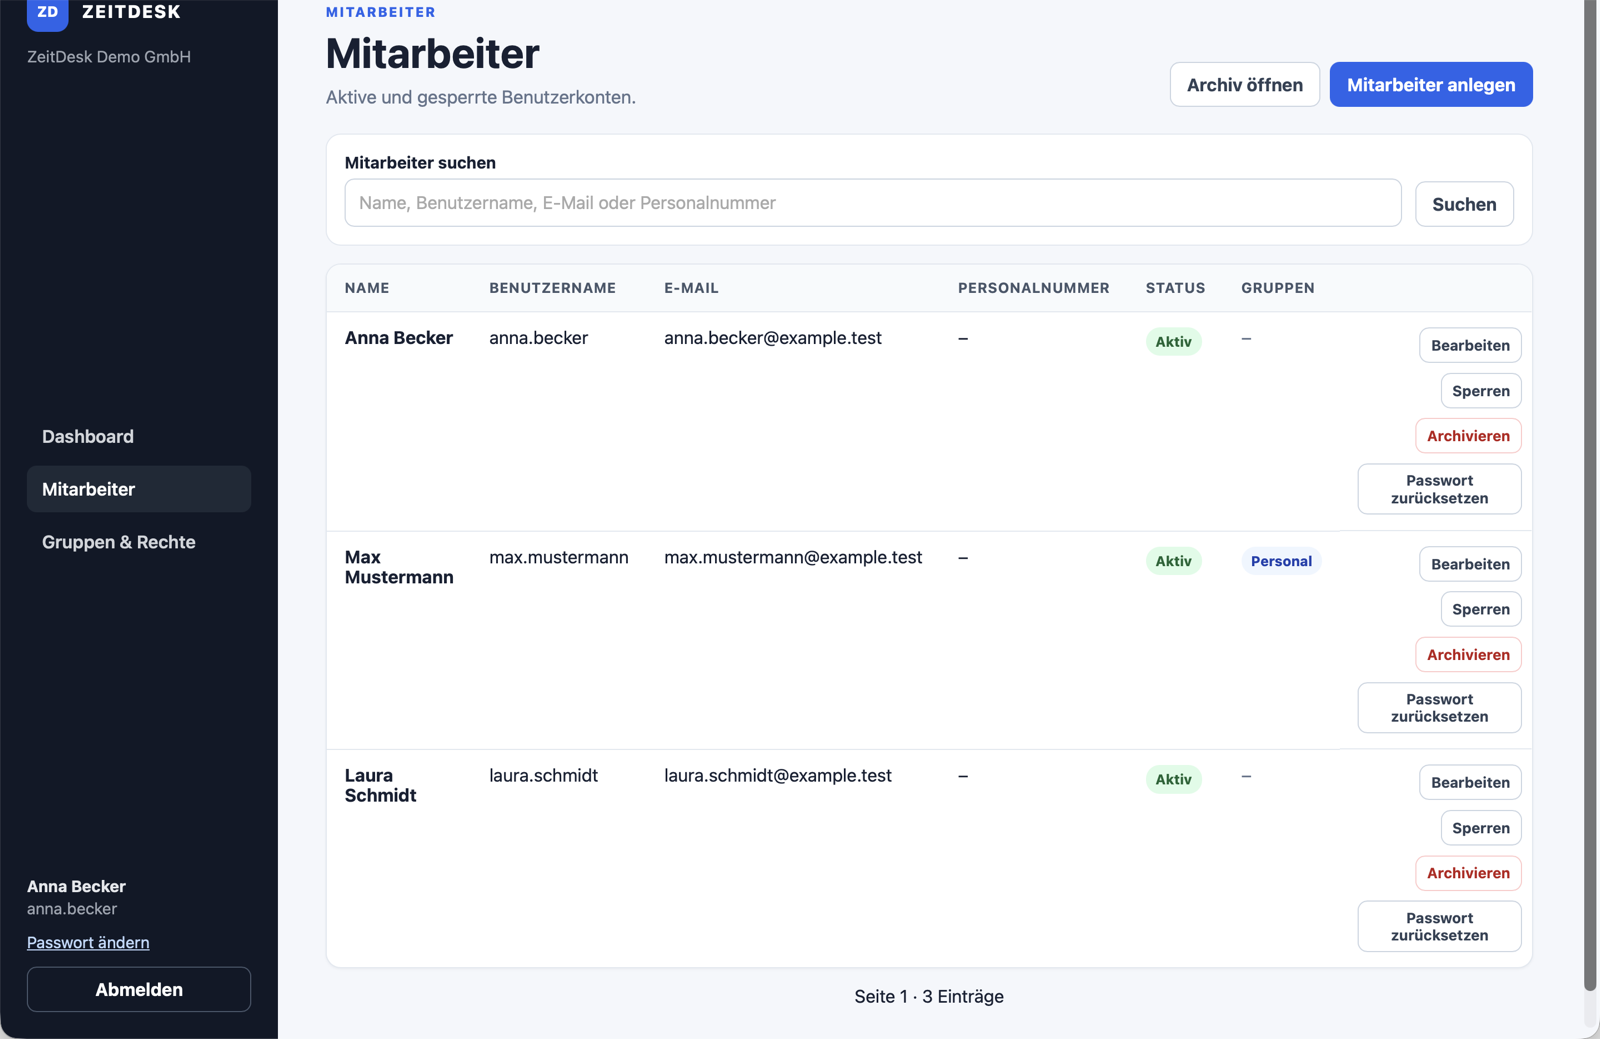Archive Anna Becker's account
This screenshot has height=1039, width=1600.
click(1468, 436)
